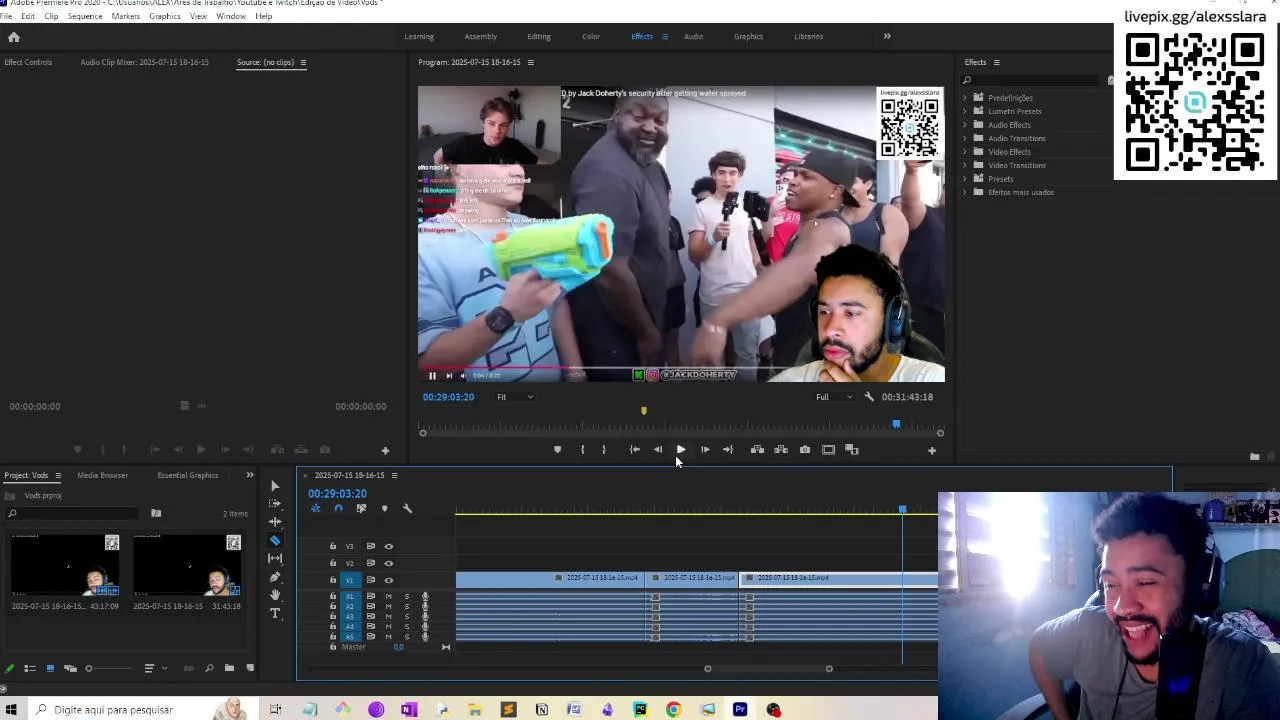1280x720 pixels.
Task: Expand Predefinições effects folder
Action: click(965, 98)
